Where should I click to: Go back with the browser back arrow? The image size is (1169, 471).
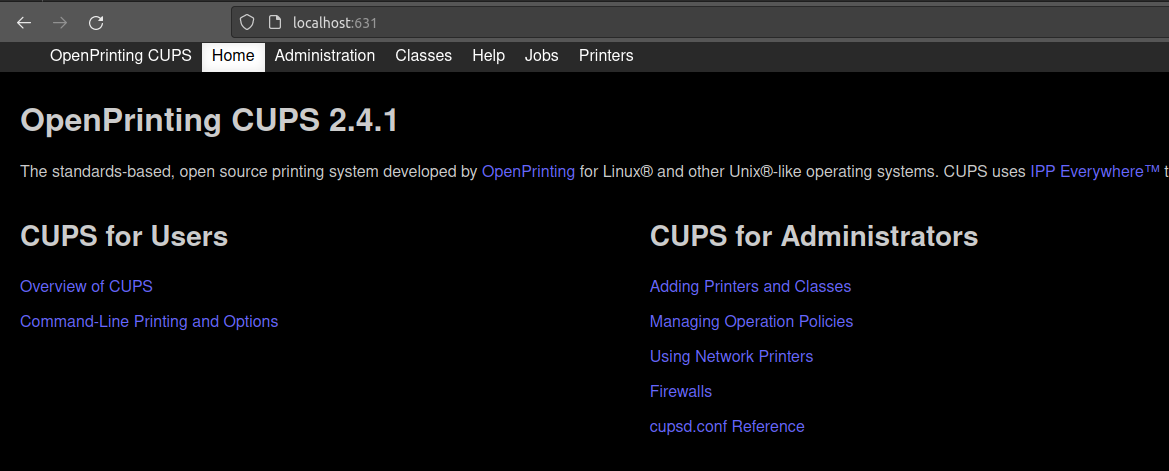(24, 22)
